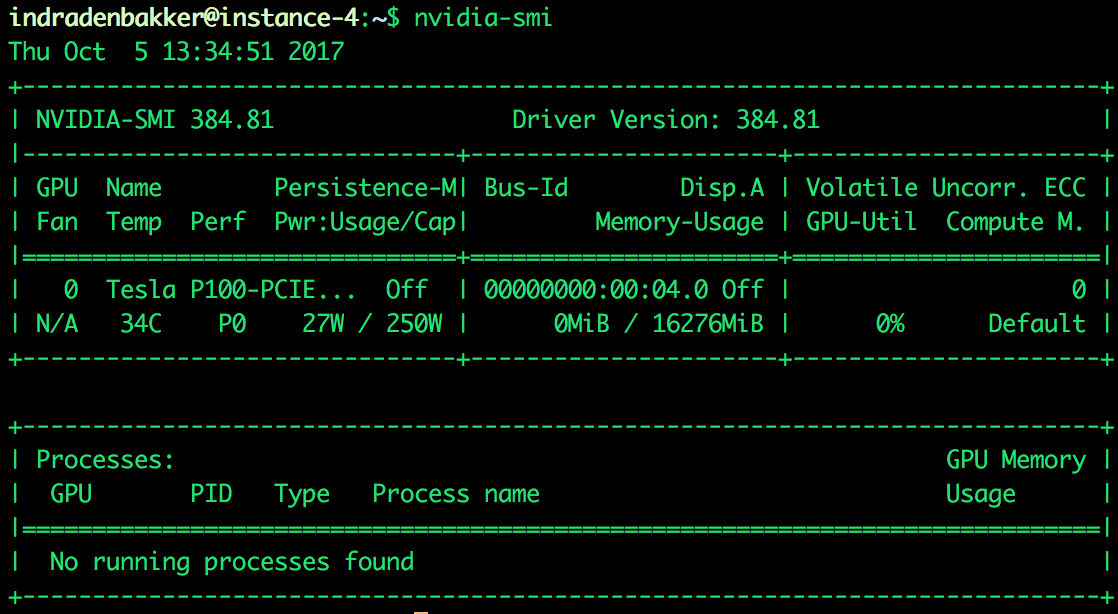Screen dimensions: 1118x614
Task: Click the 'Compute M.' column header
Action: tap(1015, 222)
